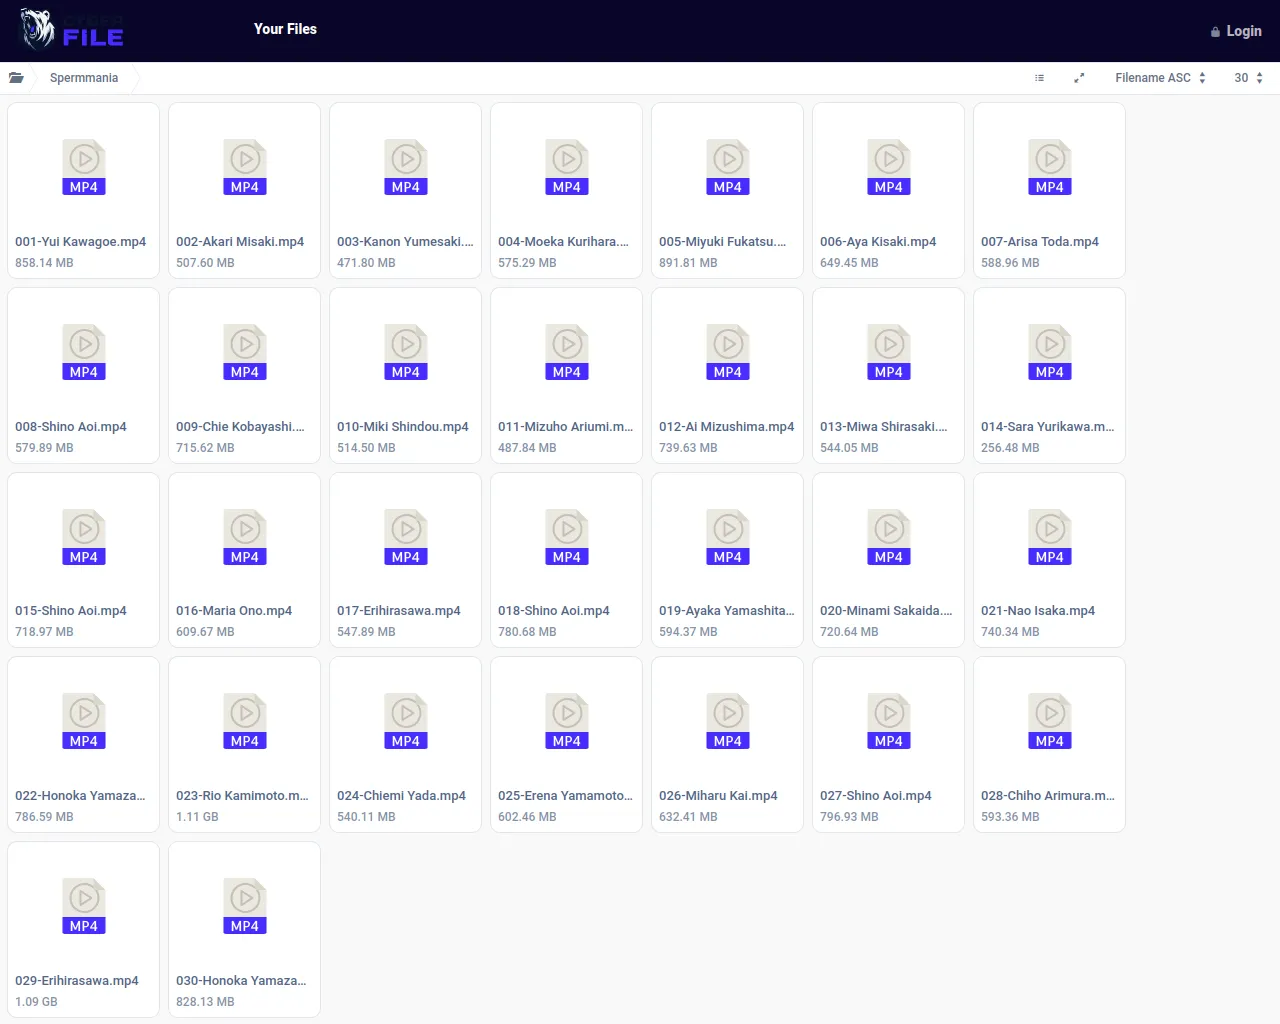Click MP4 icon for 001-Yui Kawagoe.mp4
The image size is (1280, 1024).
84,167
